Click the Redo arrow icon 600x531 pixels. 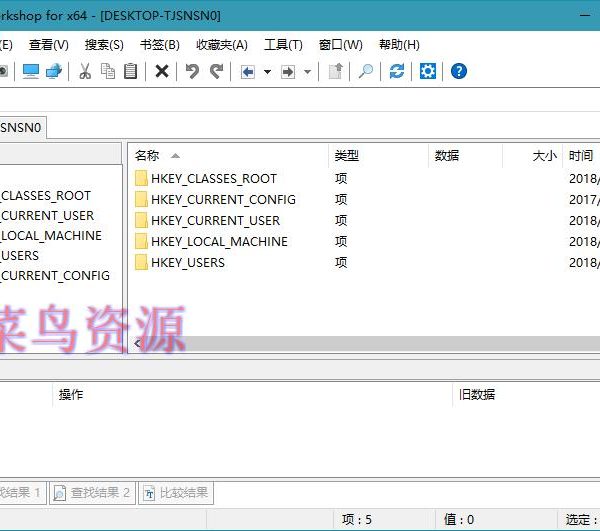(216, 71)
